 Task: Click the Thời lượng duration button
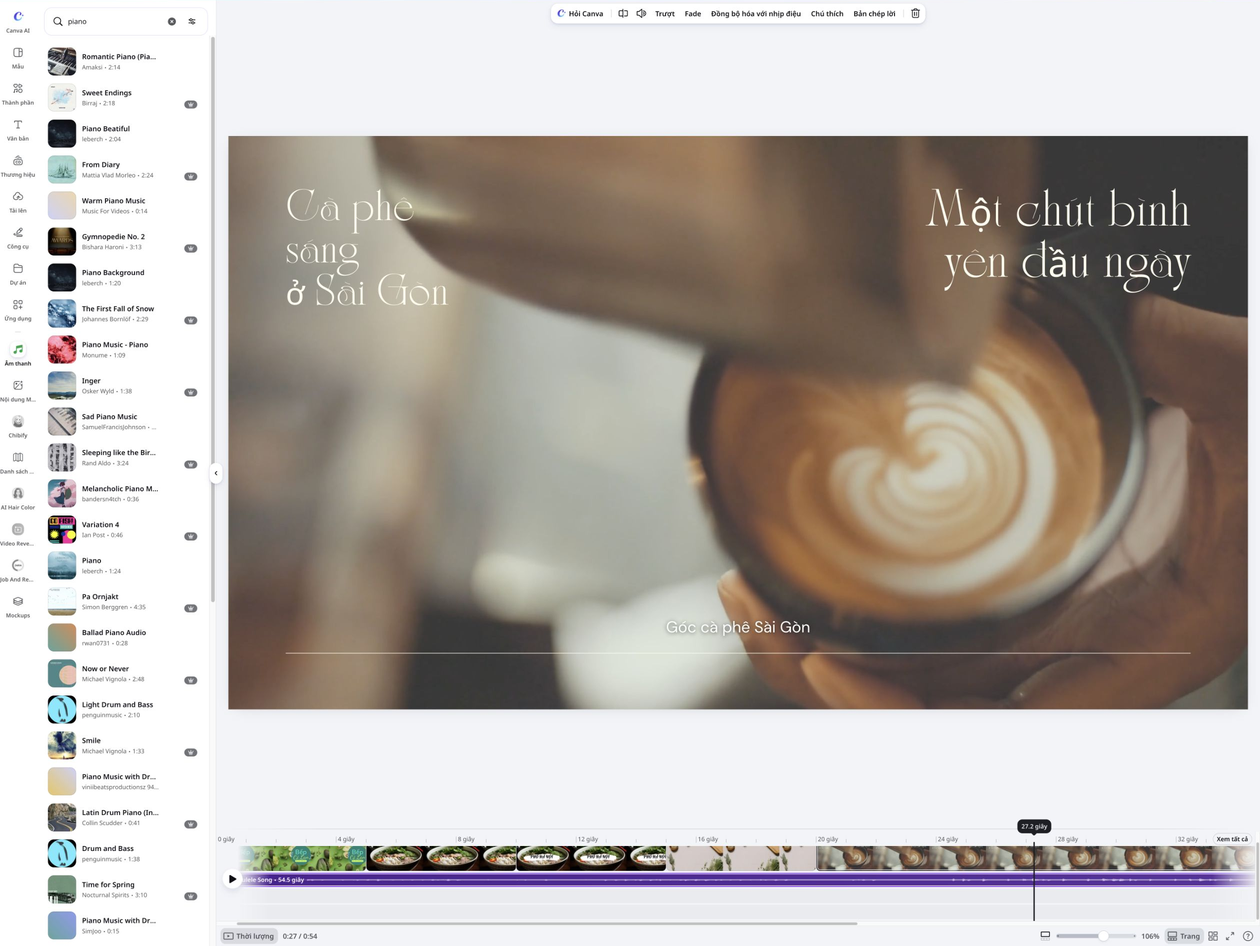coord(248,936)
